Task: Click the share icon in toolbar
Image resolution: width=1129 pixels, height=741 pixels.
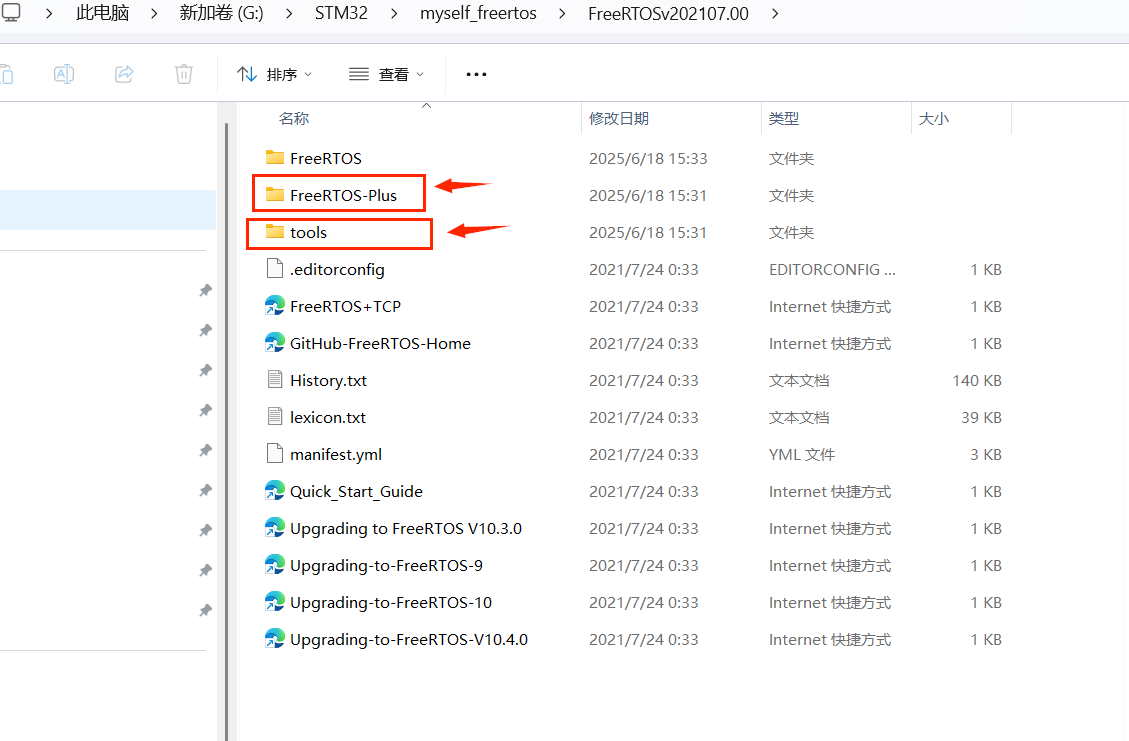Action: [x=124, y=73]
